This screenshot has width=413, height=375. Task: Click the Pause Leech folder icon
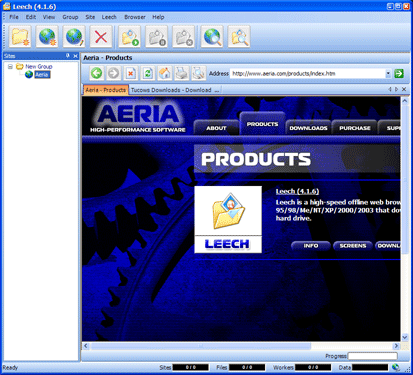[157, 37]
